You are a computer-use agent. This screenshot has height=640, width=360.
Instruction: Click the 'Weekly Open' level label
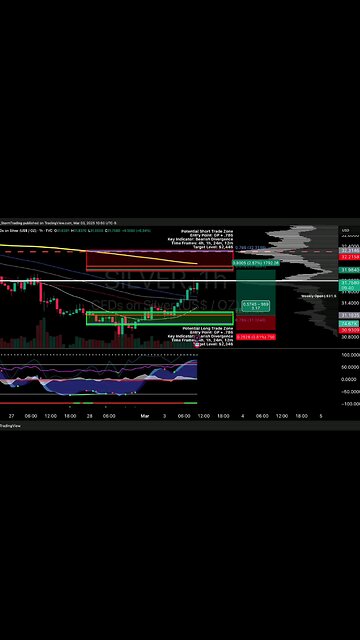pos(319,296)
